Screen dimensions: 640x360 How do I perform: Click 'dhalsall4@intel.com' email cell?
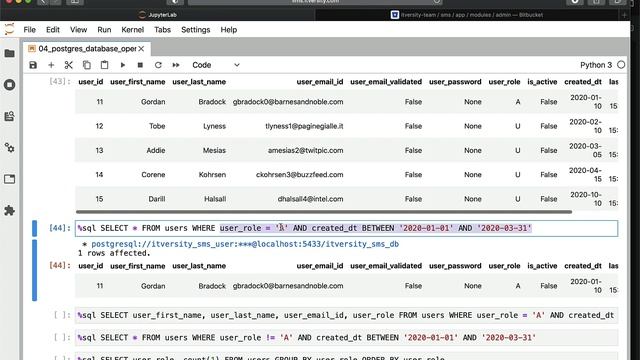[310, 199]
